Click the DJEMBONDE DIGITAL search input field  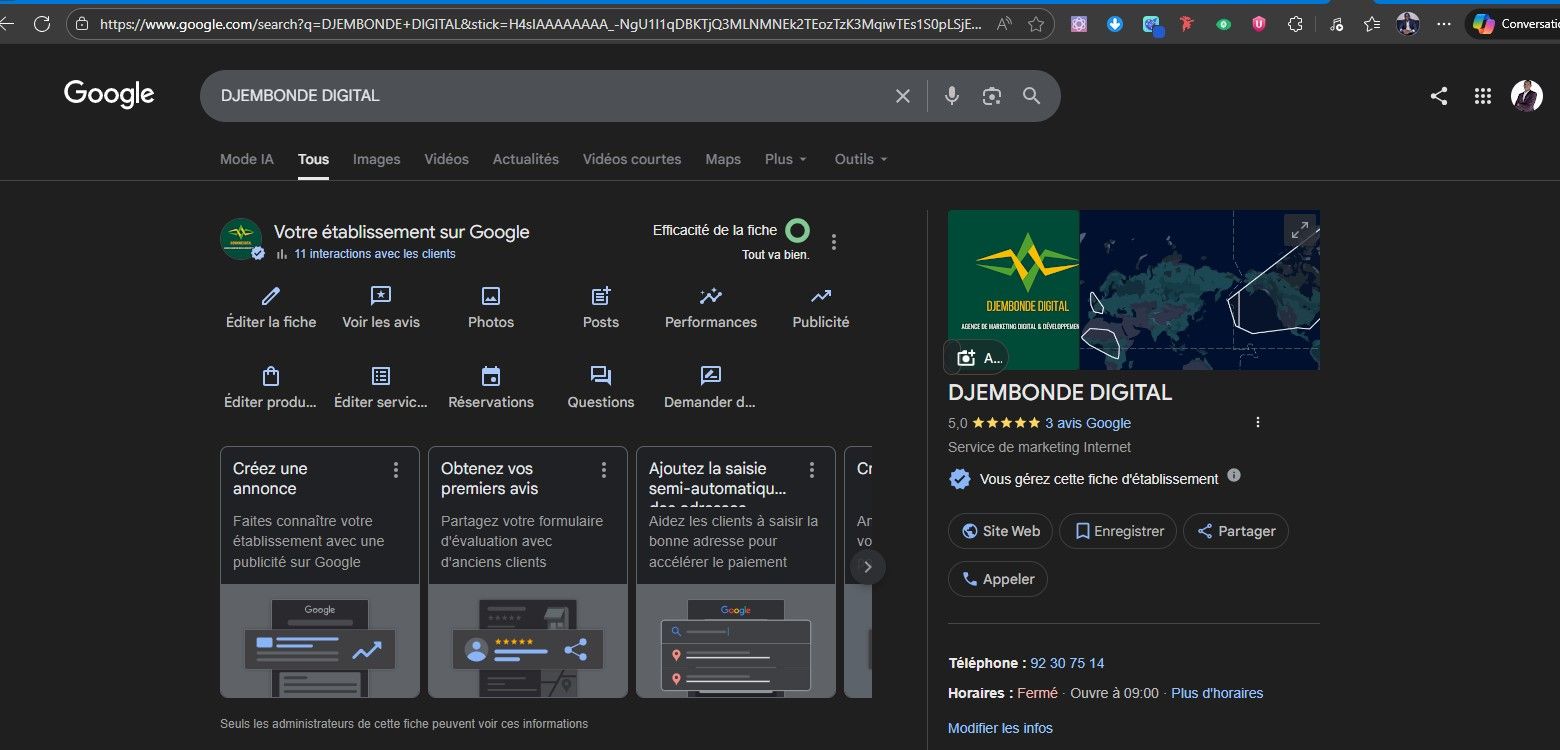(x=540, y=96)
